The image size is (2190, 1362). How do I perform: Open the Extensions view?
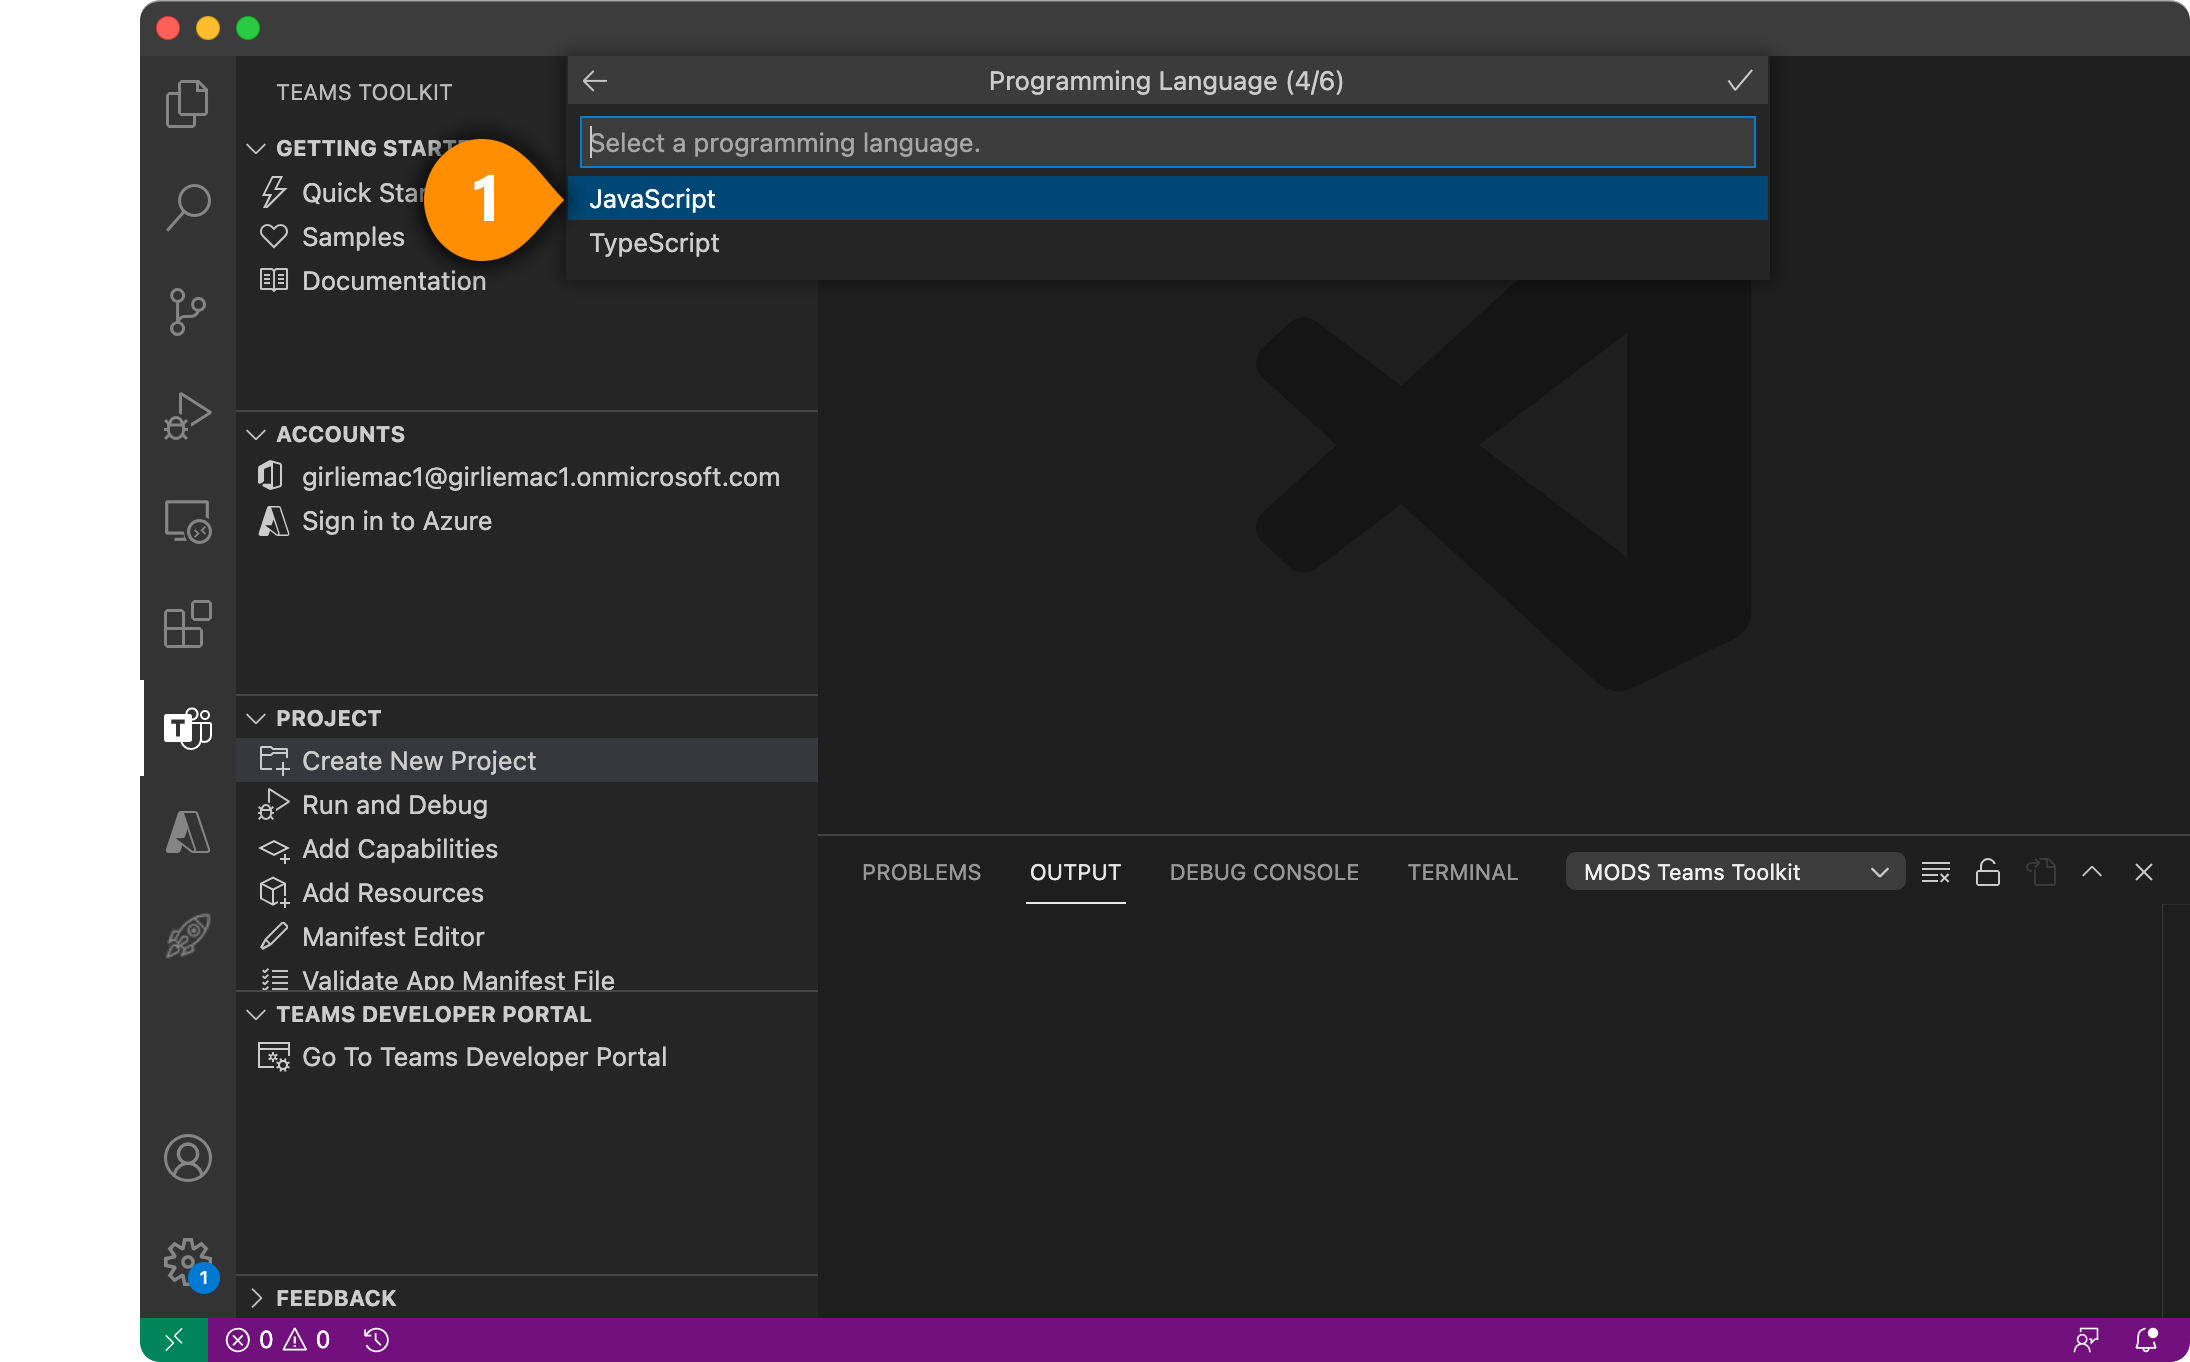pos(186,624)
